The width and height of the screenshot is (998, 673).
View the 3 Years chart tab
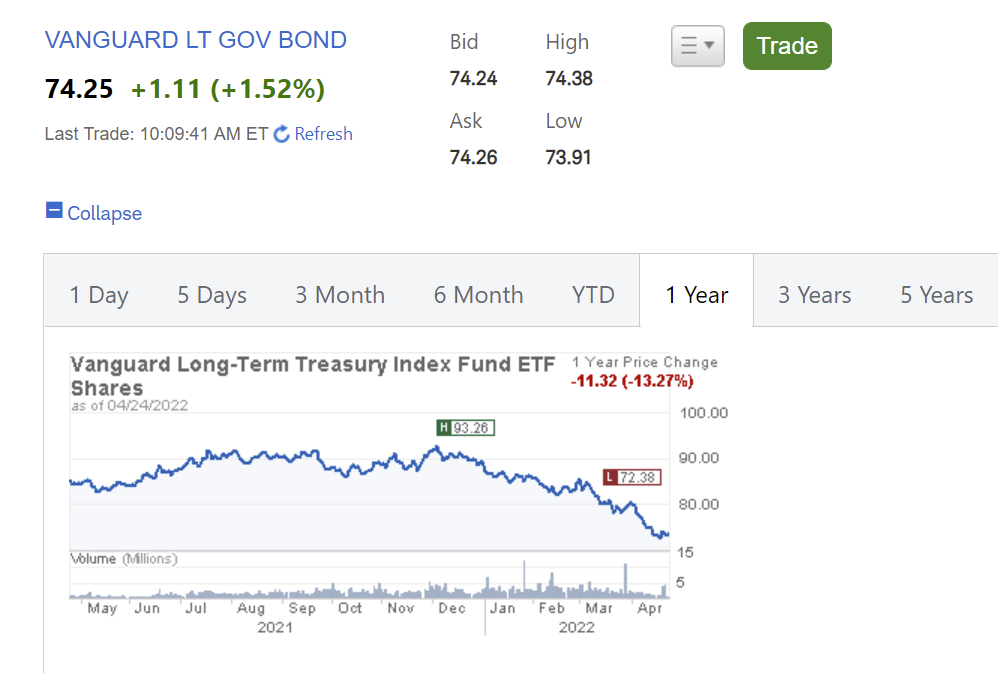point(815,295)
